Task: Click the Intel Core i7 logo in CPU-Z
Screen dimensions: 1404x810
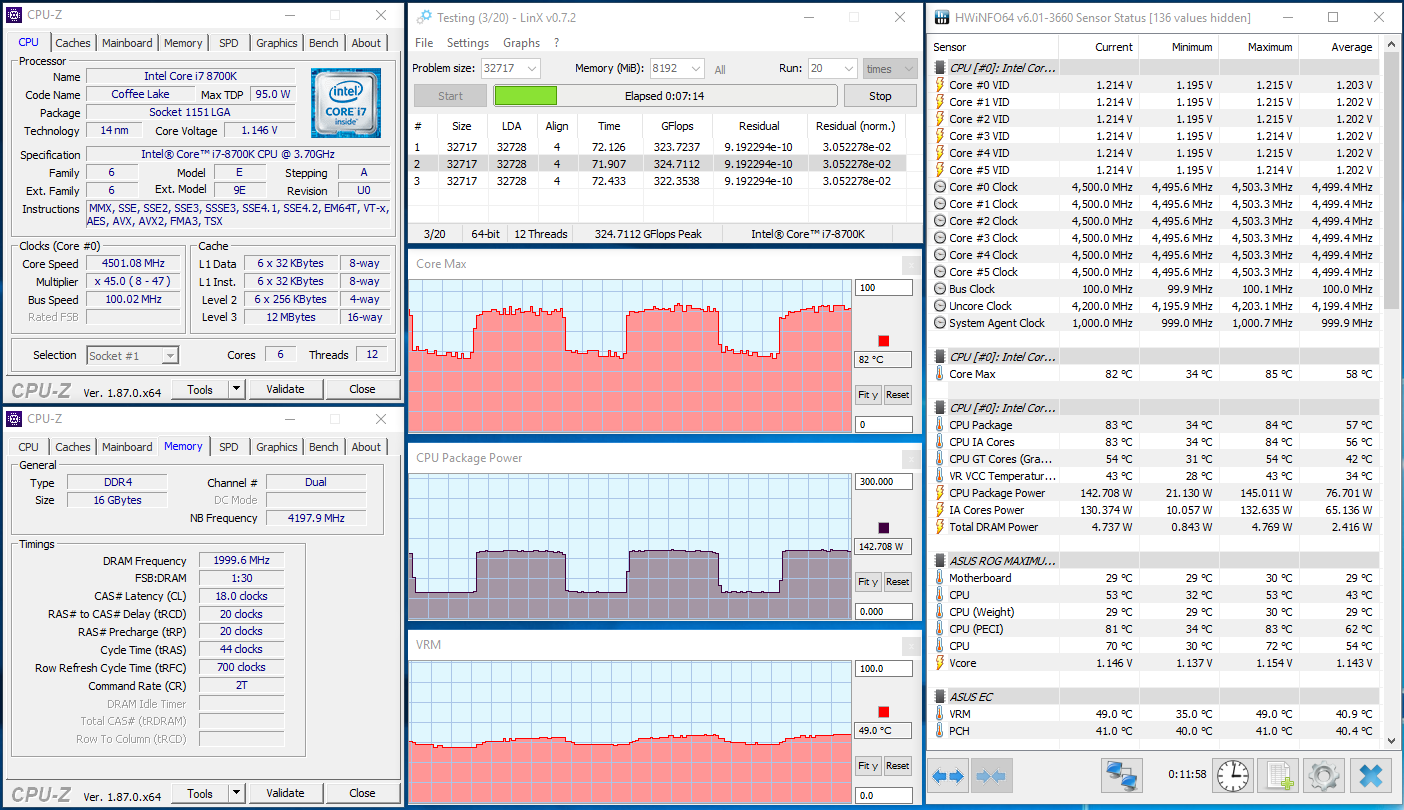Action: [346, 103]
